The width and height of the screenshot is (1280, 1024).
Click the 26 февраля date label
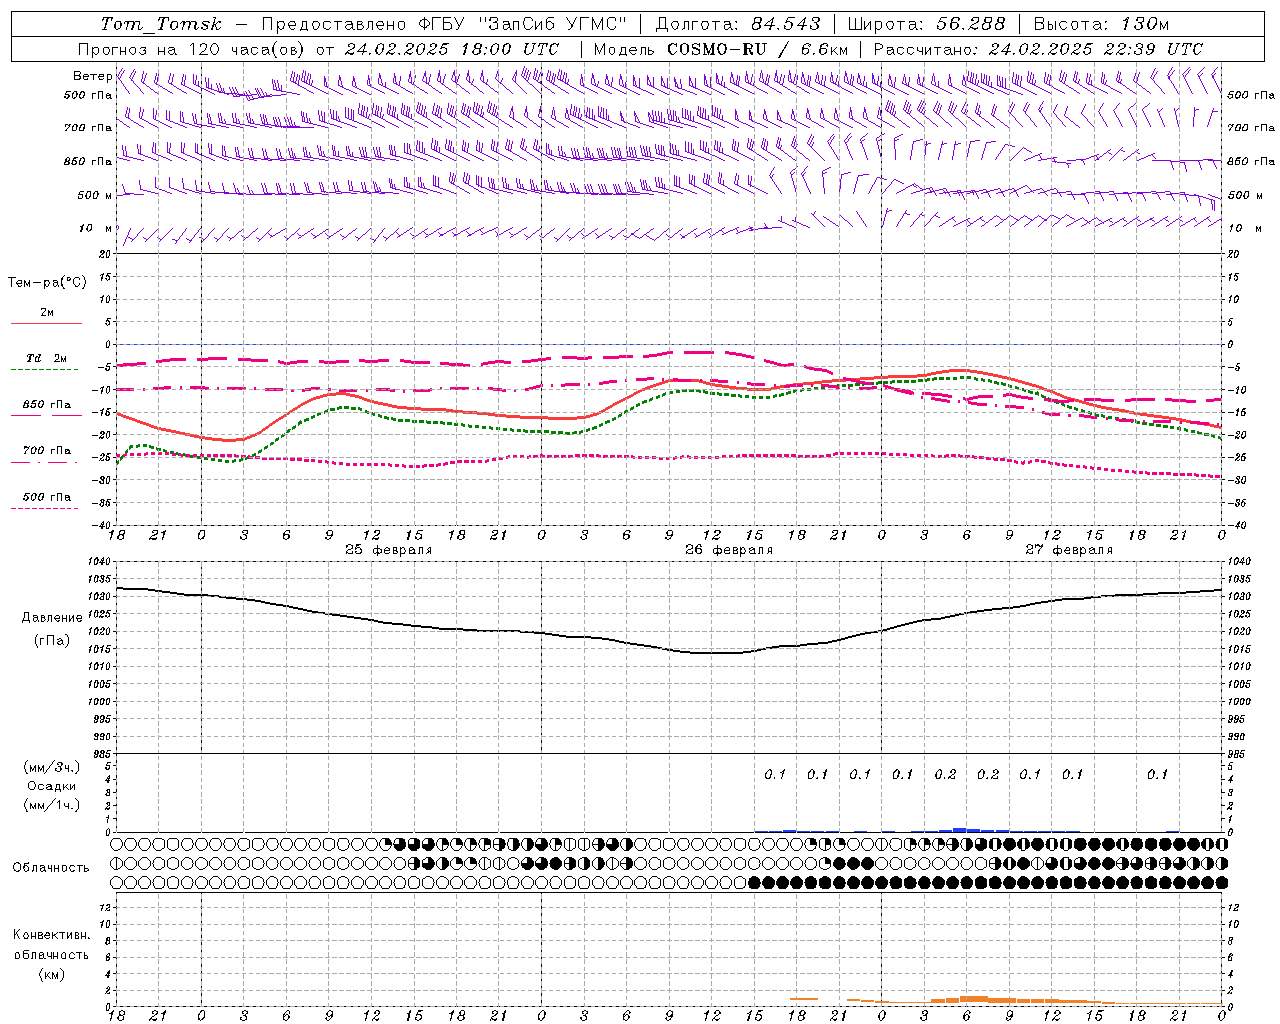(729, 550)
